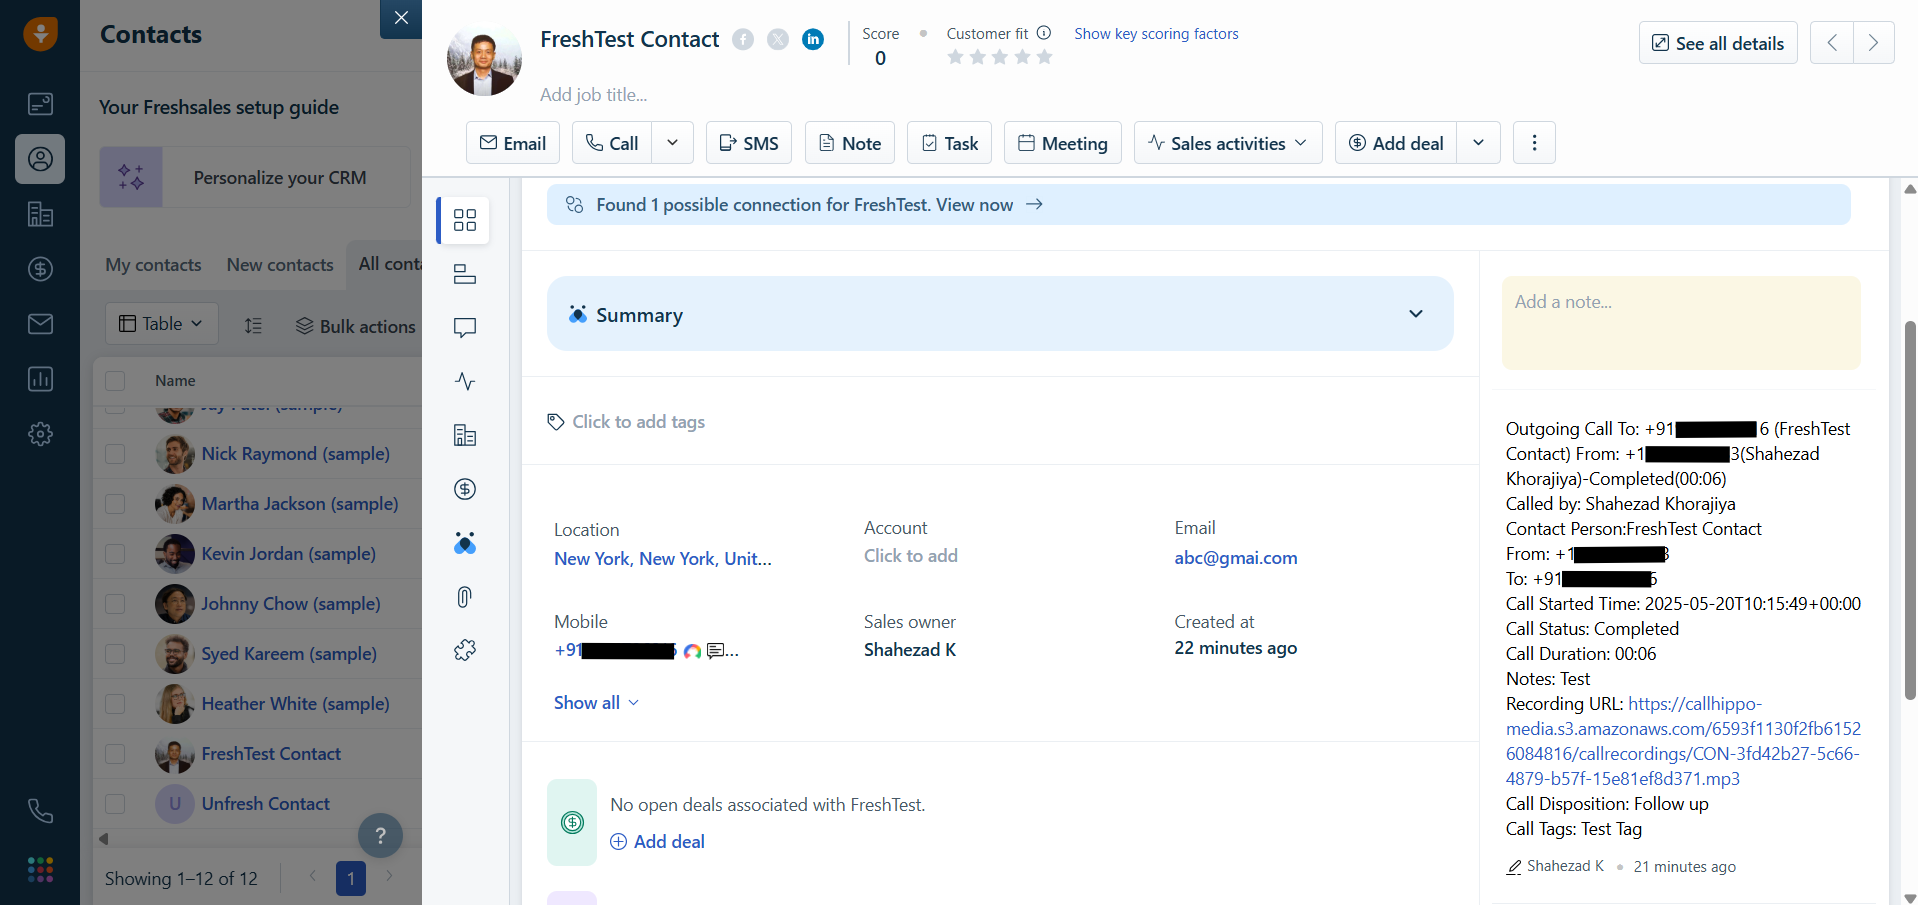This screenshot has height=905, width=1918.
Task: Click the Add a note field
Action: coord(1681,323)
